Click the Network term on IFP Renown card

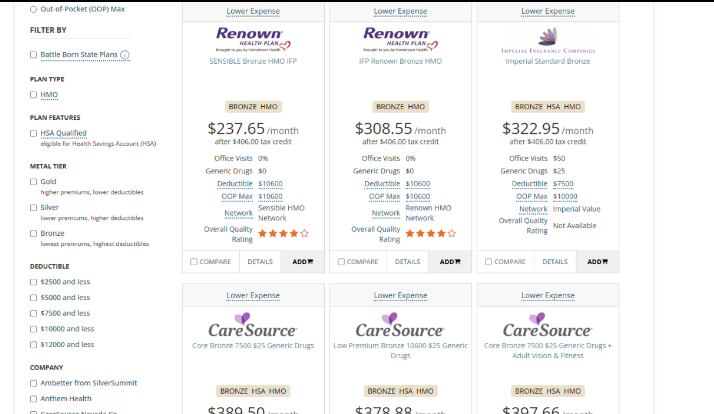coord(386,213)
